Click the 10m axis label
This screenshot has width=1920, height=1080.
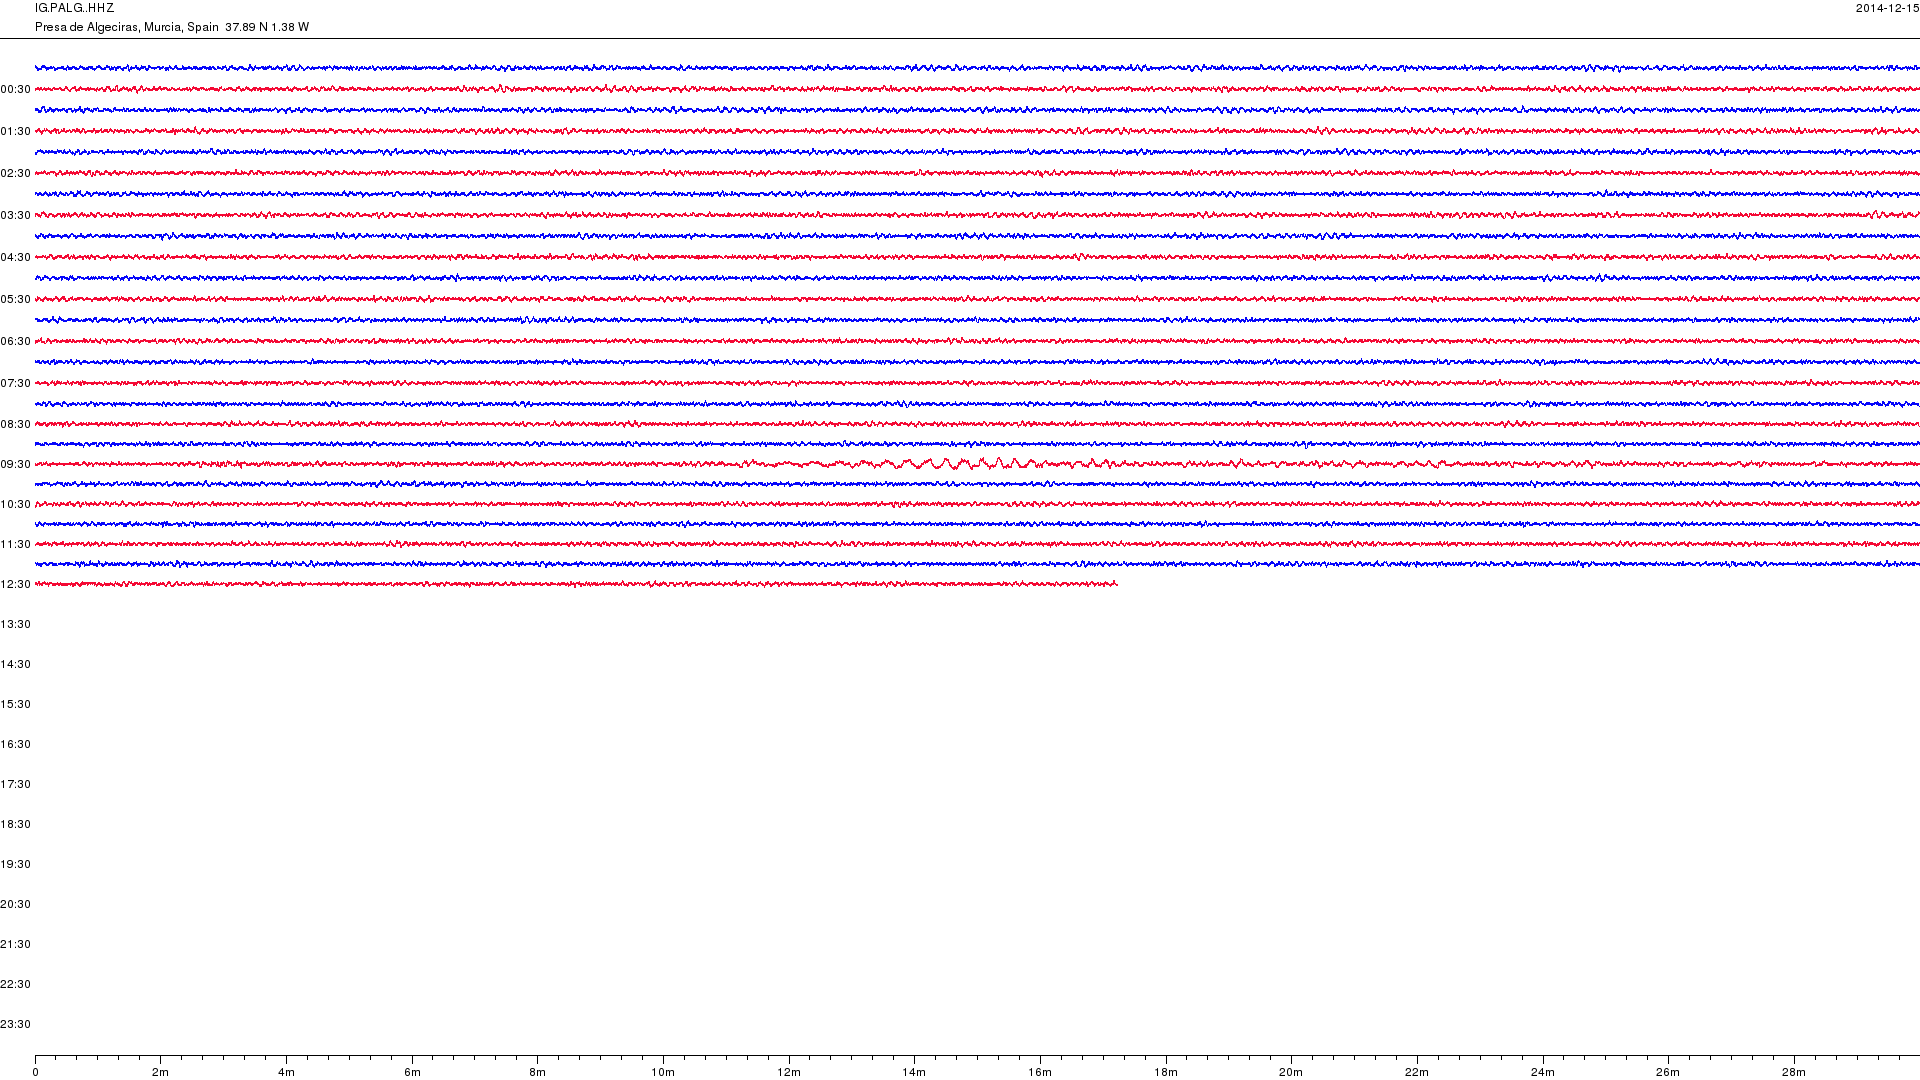[663, 1072]
